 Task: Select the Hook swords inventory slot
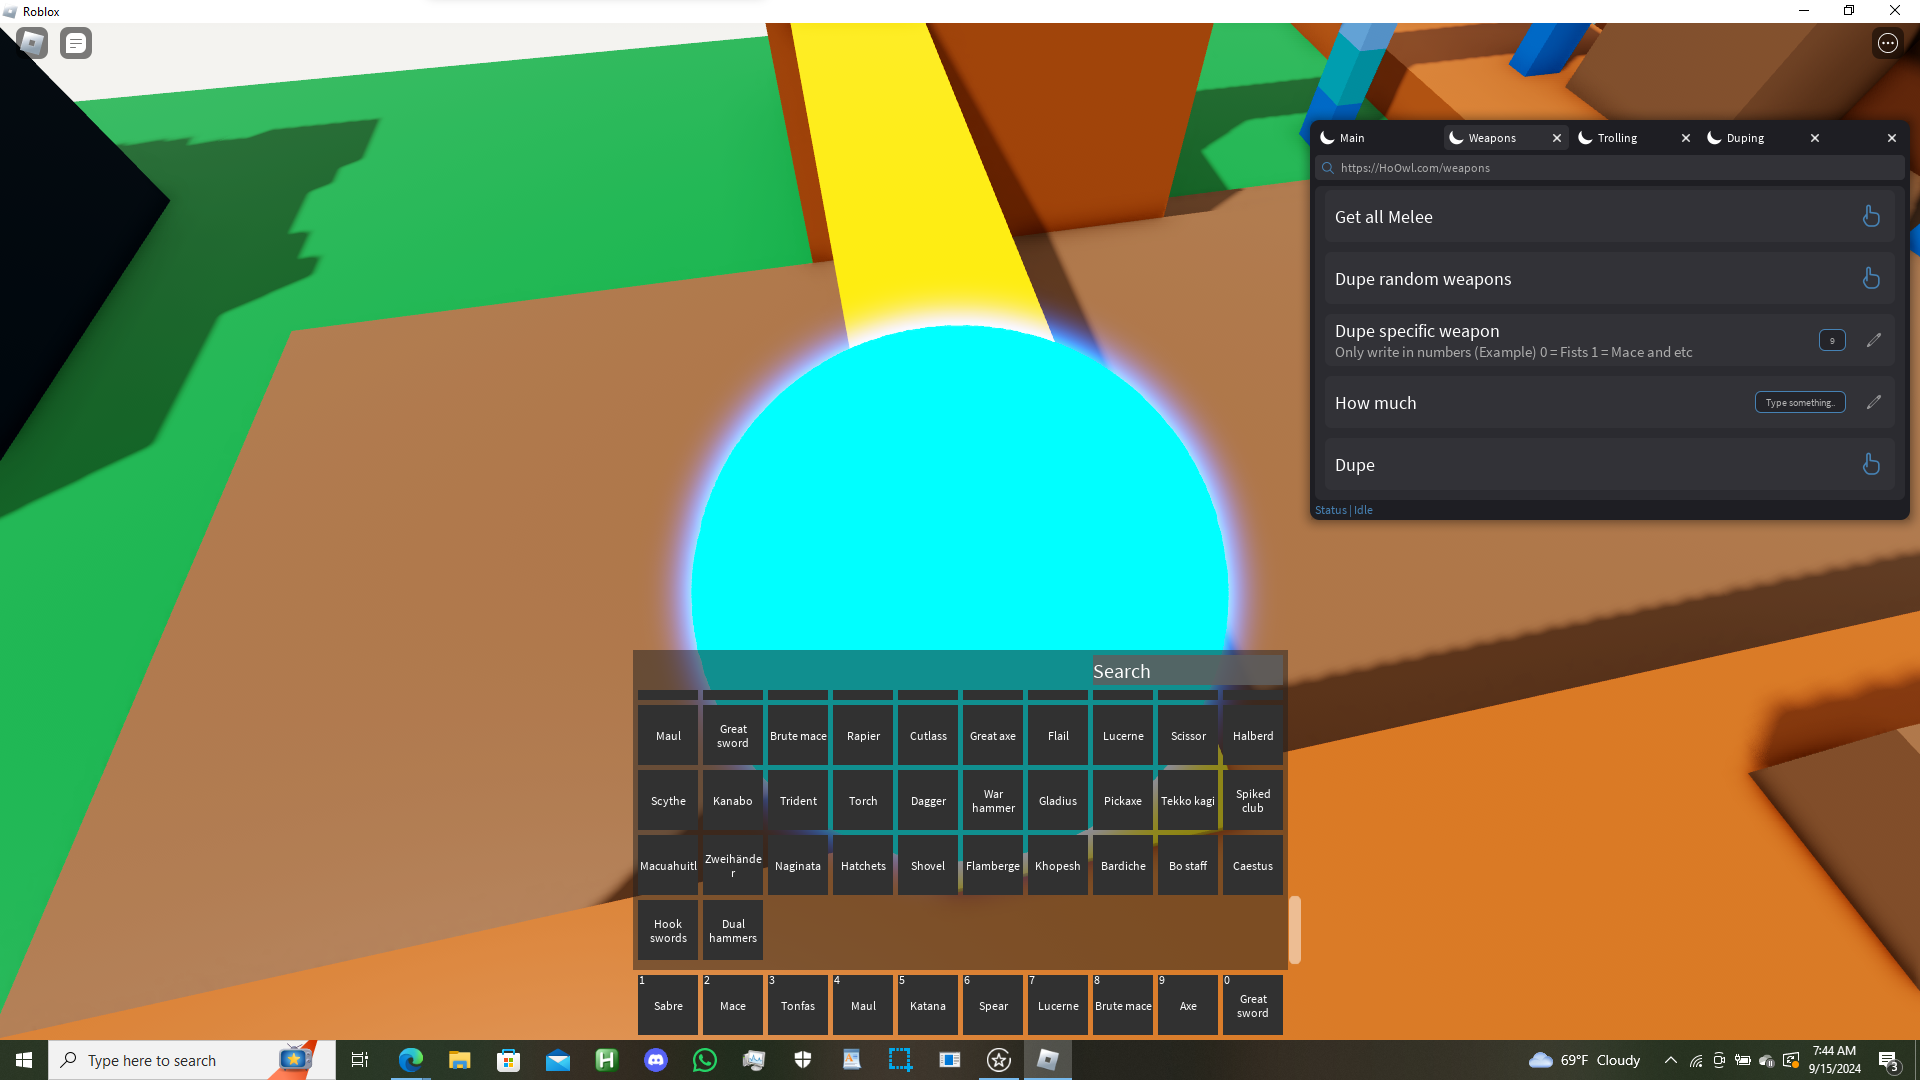[668, 931]
